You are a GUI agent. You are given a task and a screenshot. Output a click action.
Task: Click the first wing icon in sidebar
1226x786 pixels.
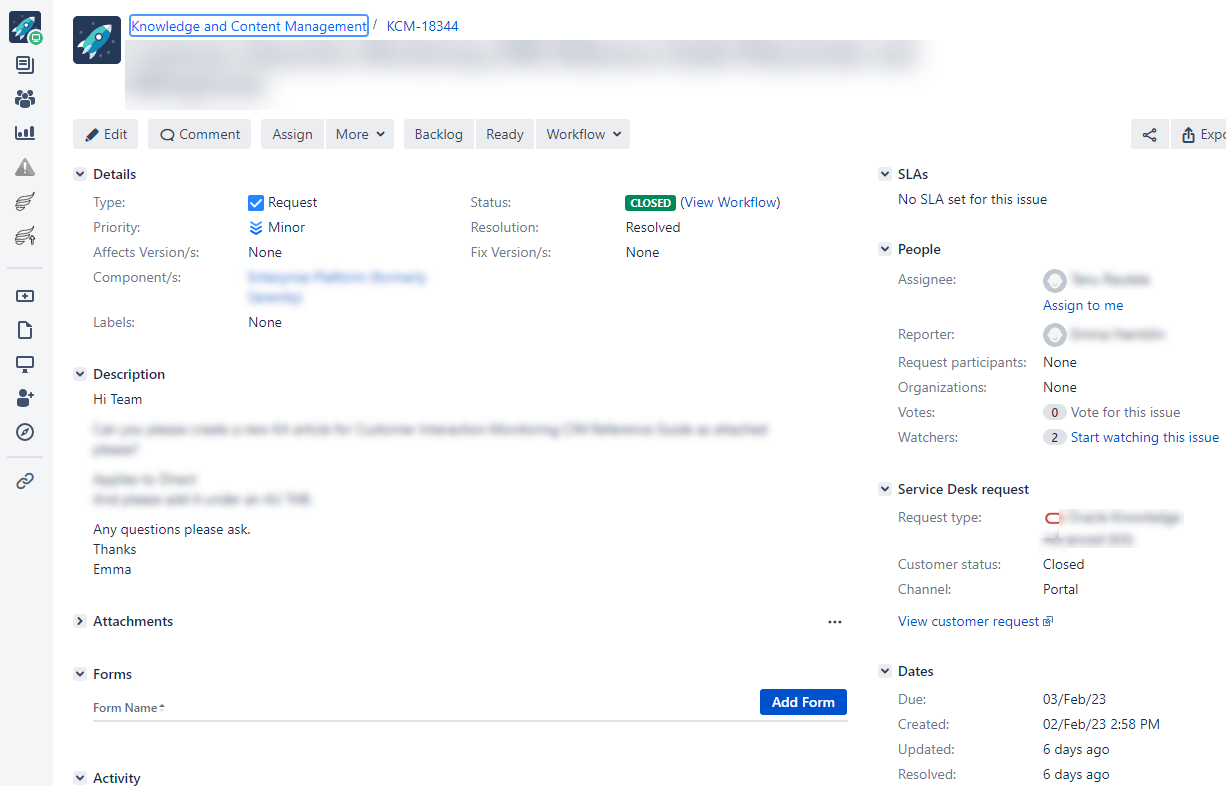(25, 201)
